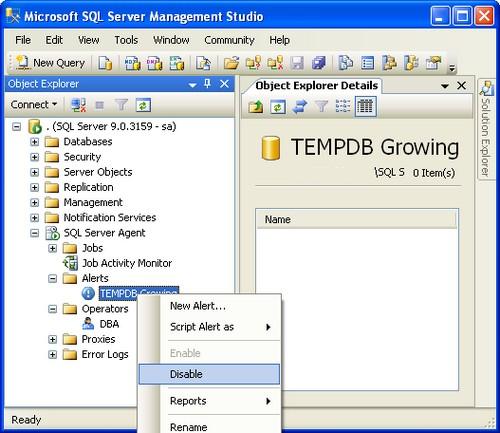Close the Object Explorer Details tab
Viewport: 500px width, 433px height.
(461, 86)
